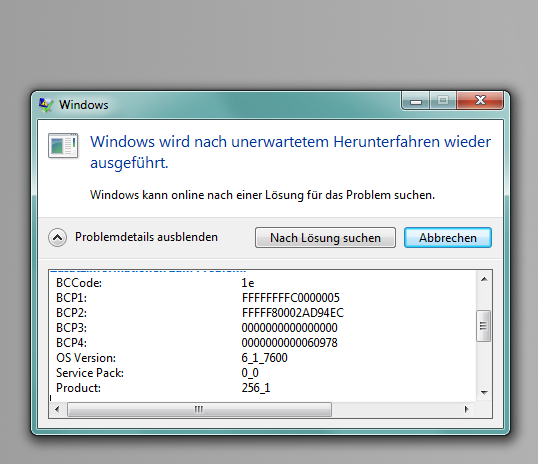
Task: Click the value '256_1'
Action: coord(256,388)
